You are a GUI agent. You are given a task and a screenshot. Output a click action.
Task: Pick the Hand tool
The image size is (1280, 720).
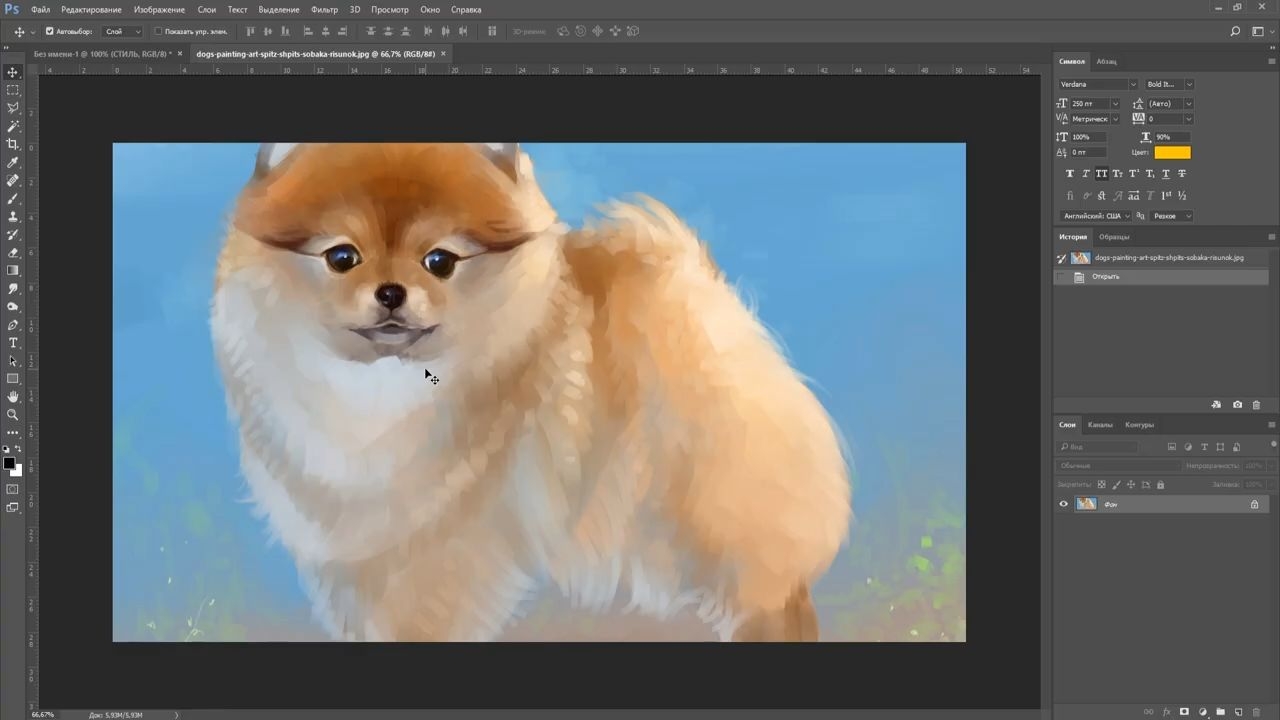[13, 397]
